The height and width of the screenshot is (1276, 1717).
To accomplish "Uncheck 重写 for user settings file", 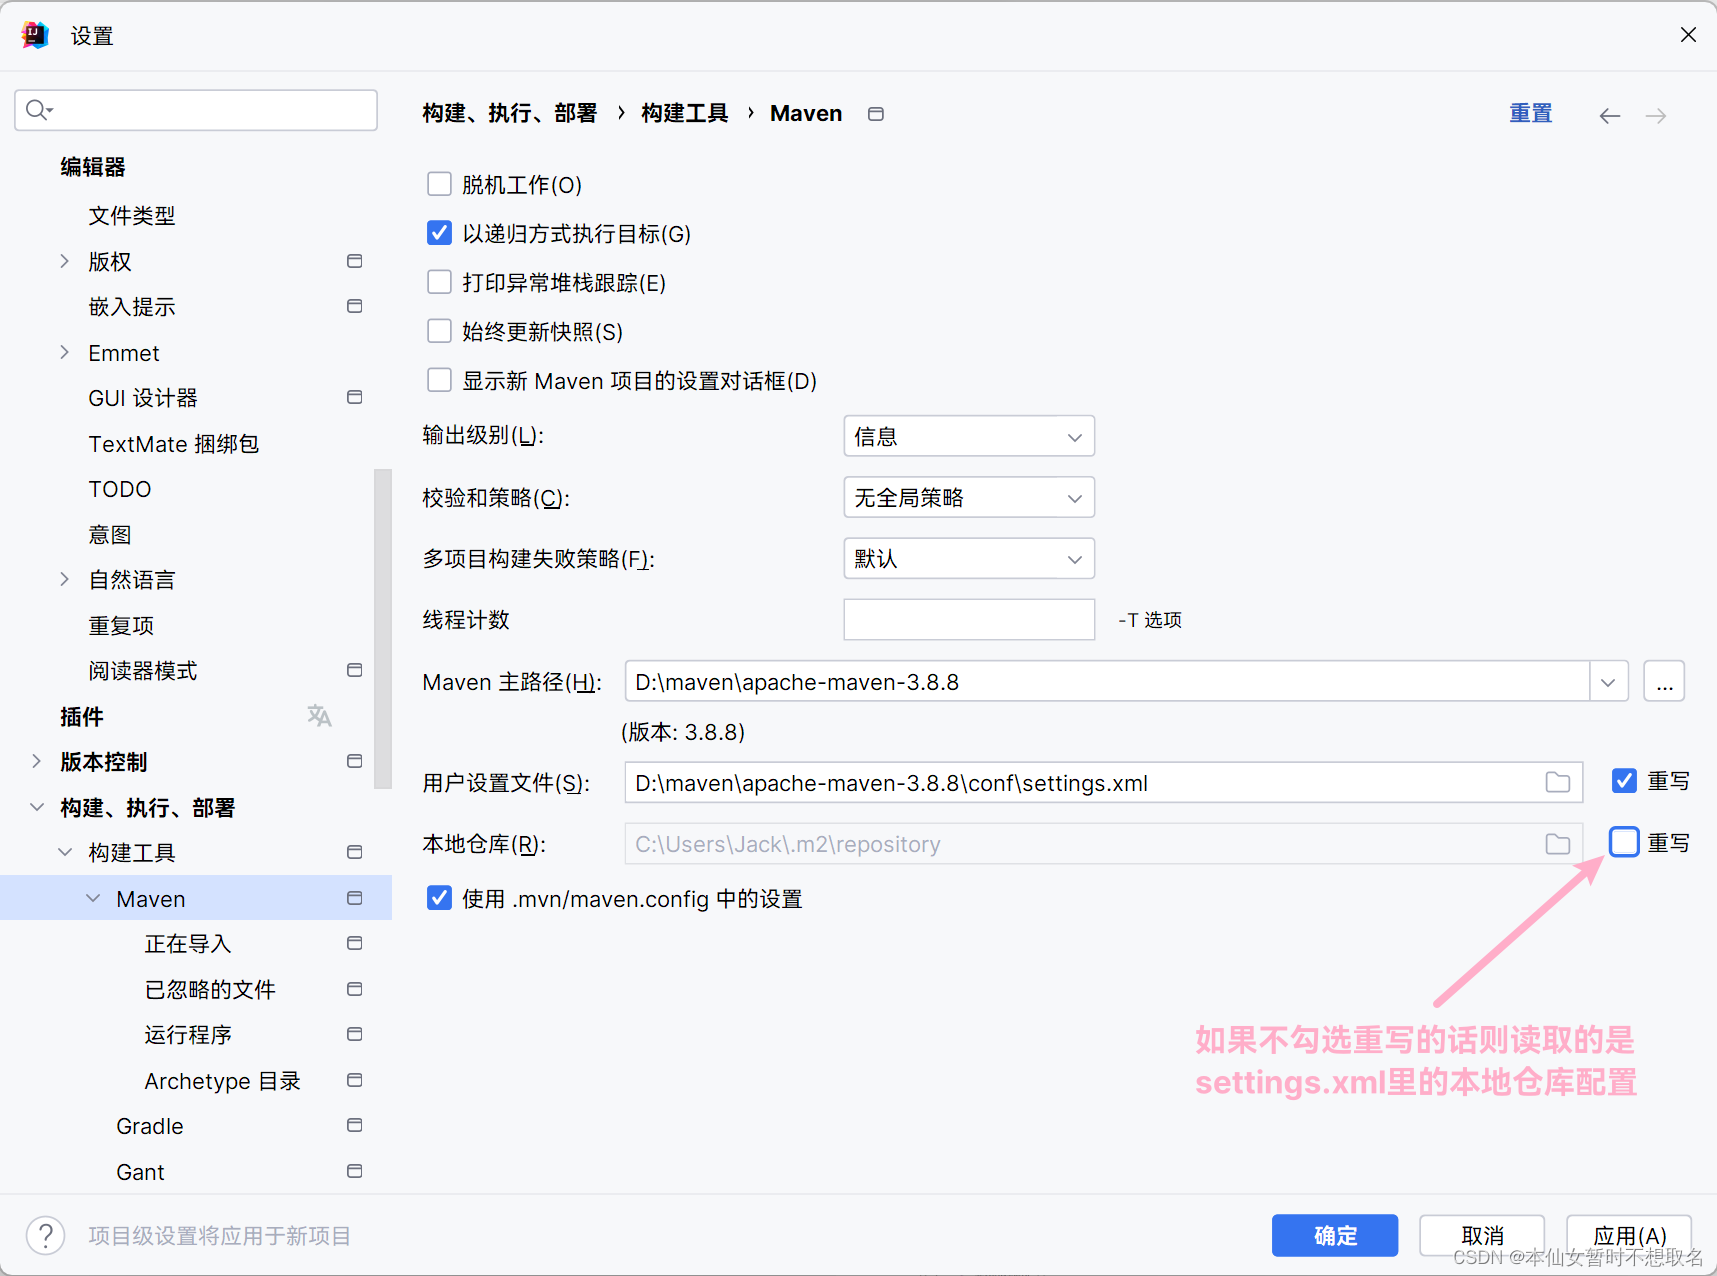I will click(x=1624, y=781).
